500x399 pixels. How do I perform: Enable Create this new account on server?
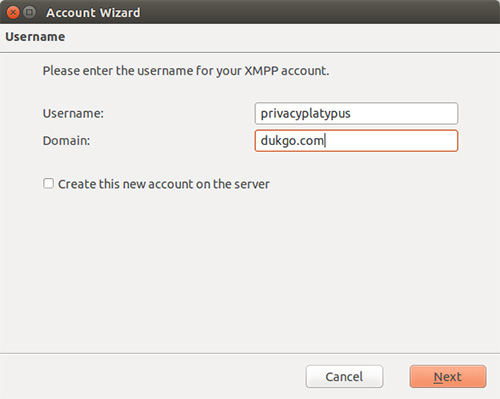48,184
